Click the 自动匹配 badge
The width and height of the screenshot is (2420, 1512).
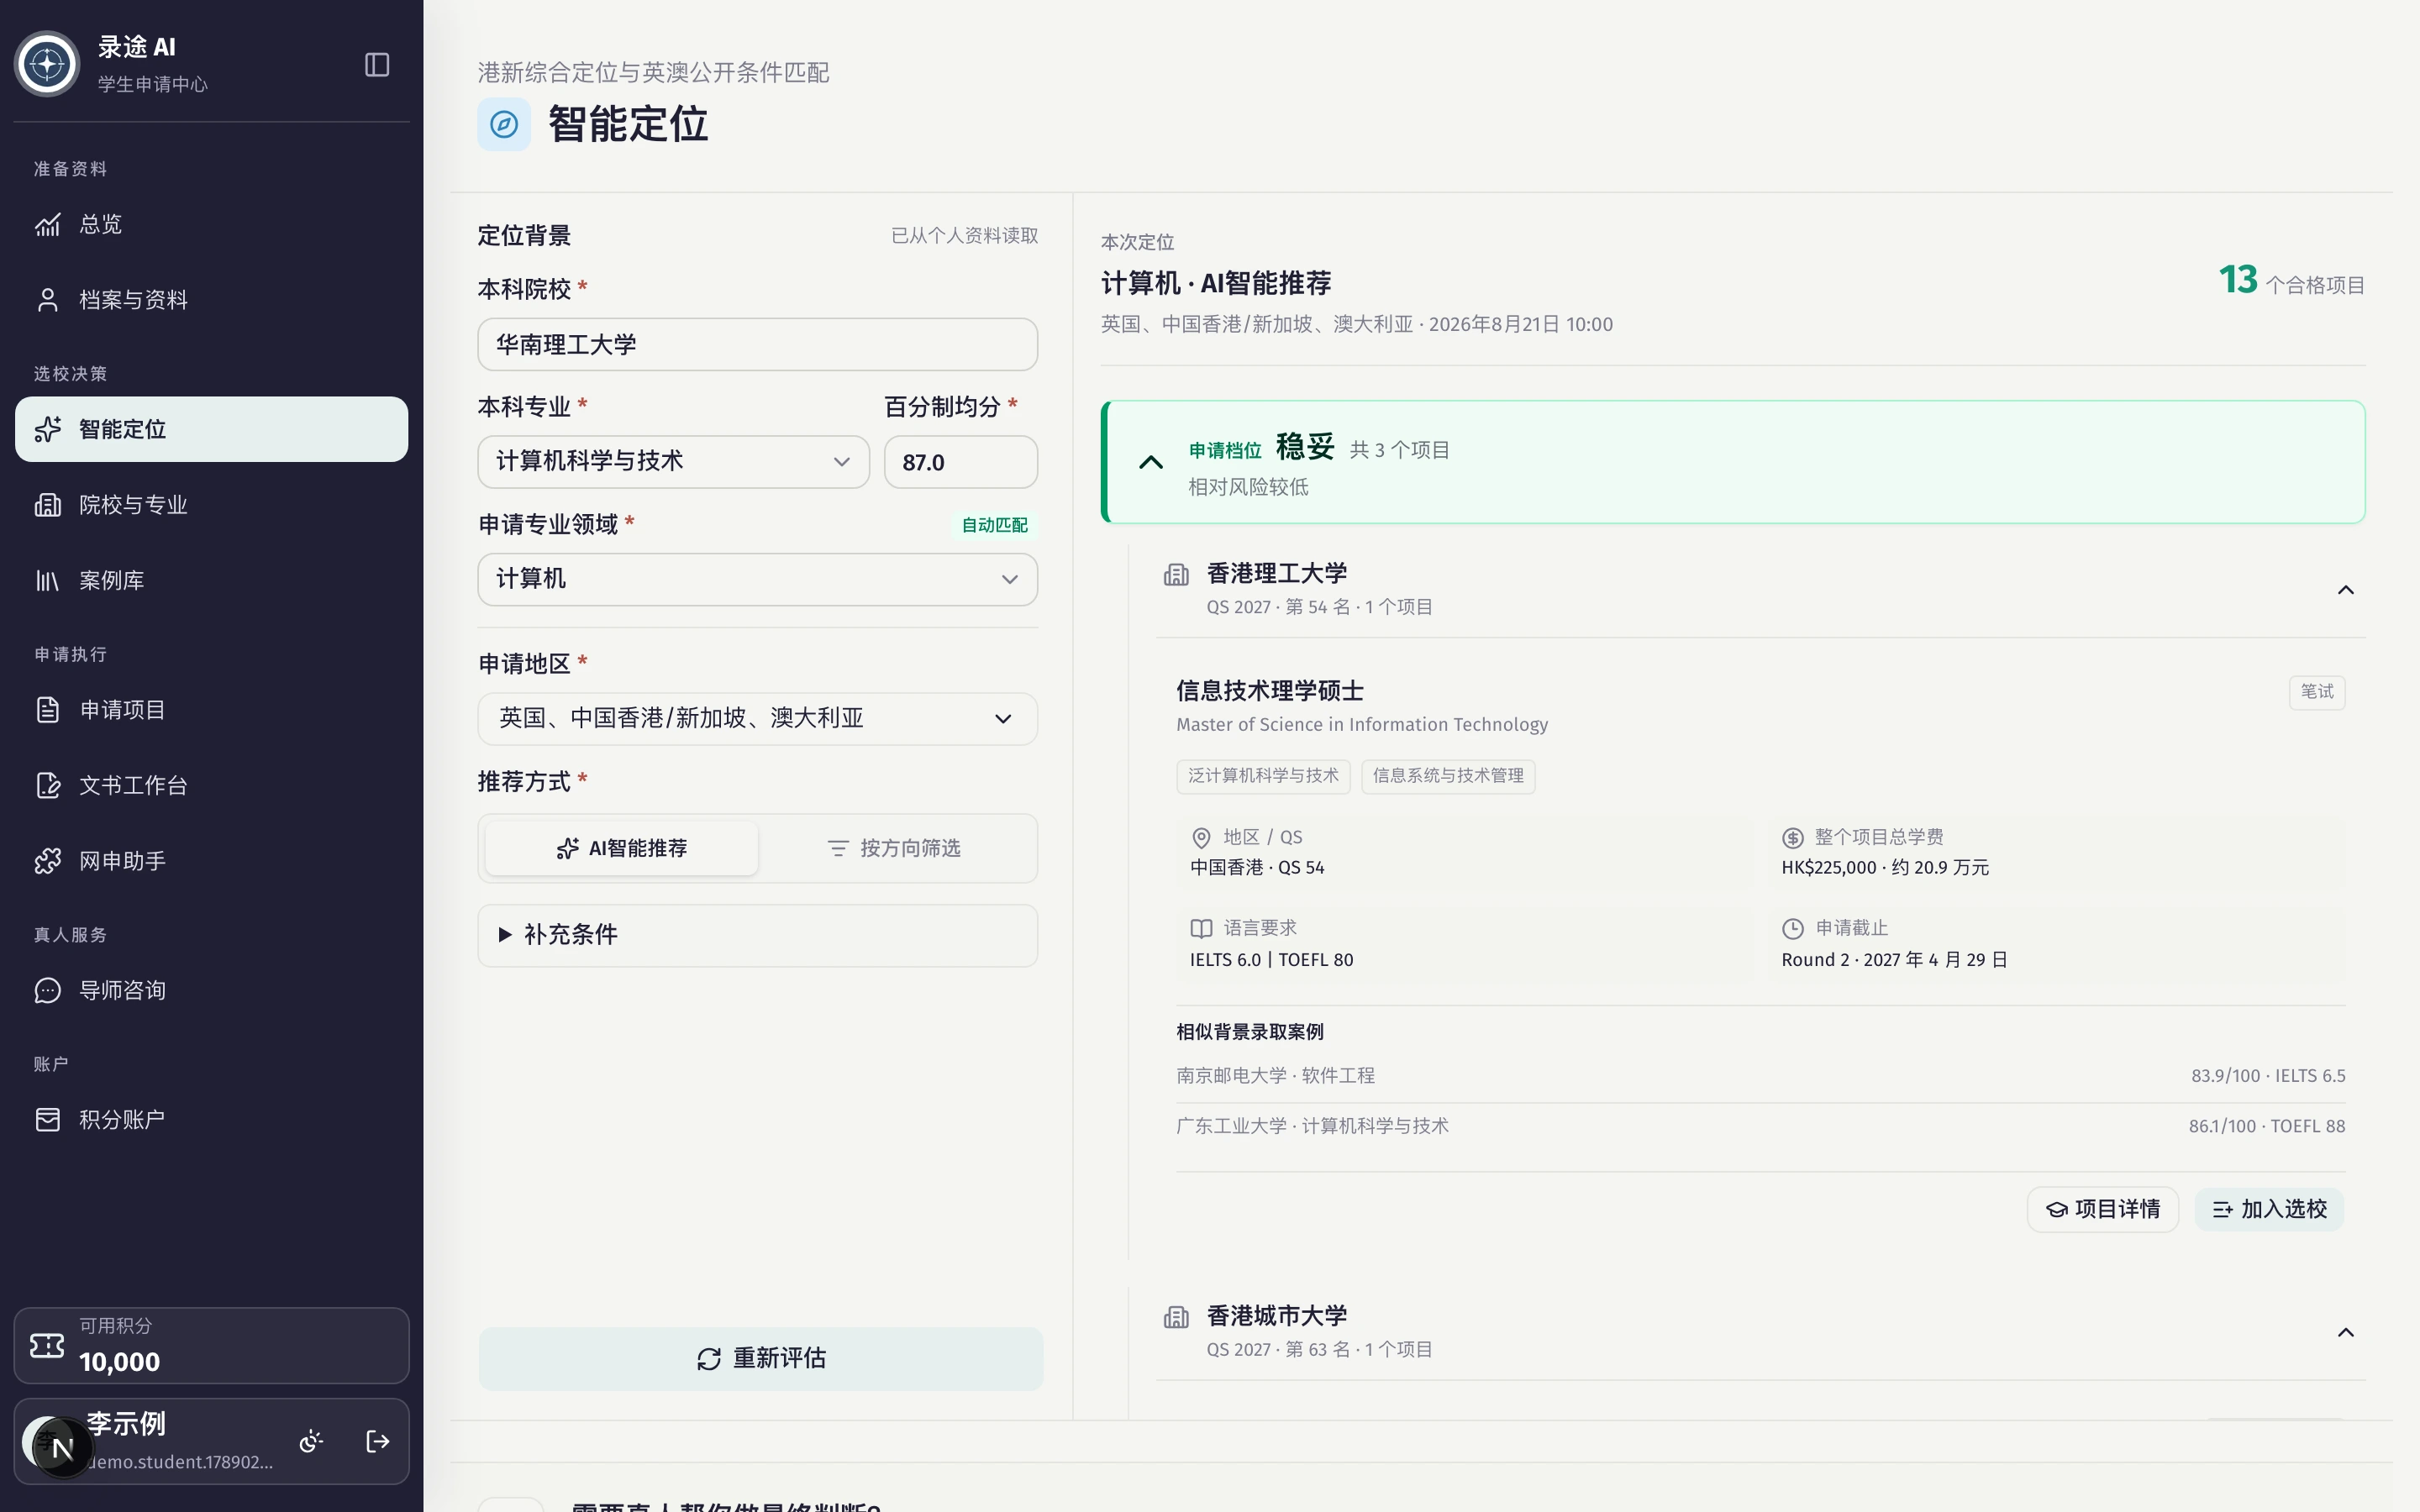(x=994, y=526)
